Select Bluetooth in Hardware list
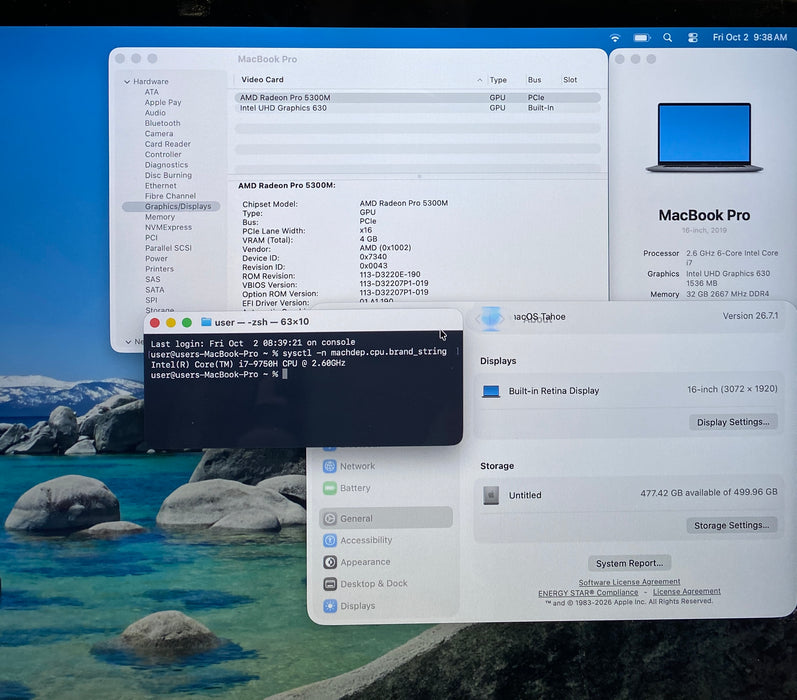The image size is (797, 700). [162, 123]
